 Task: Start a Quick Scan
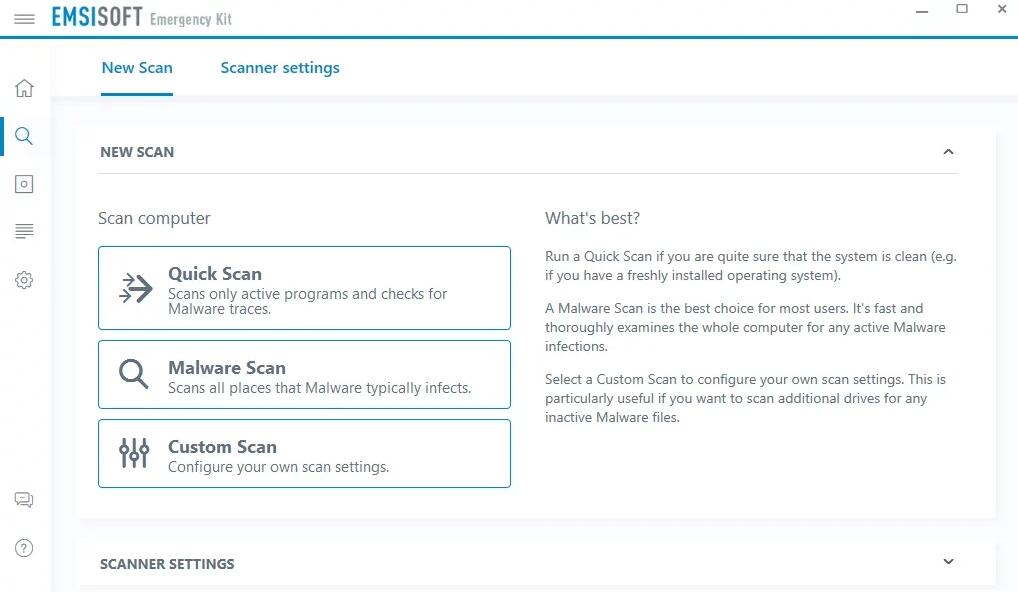[x=304, y=288]
